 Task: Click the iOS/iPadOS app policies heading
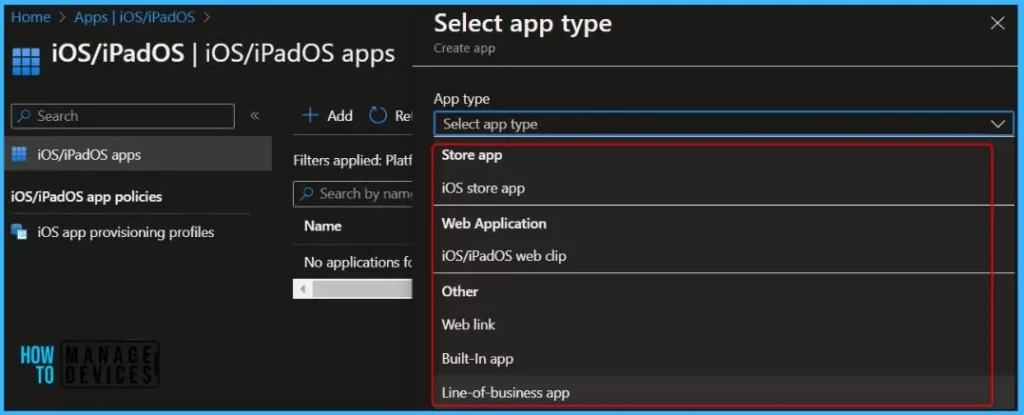(87, 197)
